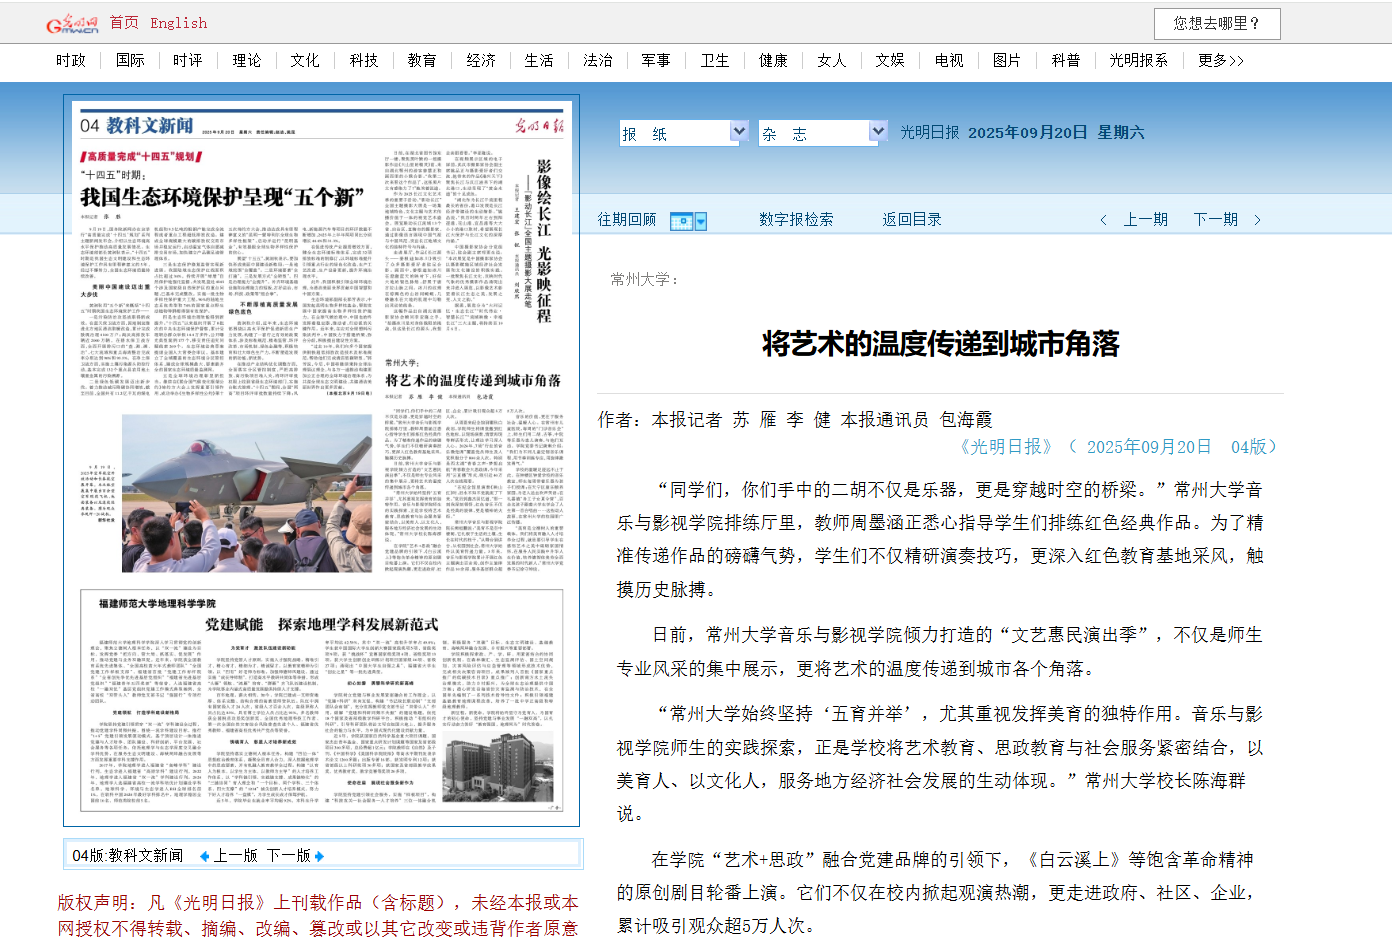Image resolution: width=1392 pixels, height=937 pixels.
Task: Switch to the English version link
Action: (x=178, y=23)
